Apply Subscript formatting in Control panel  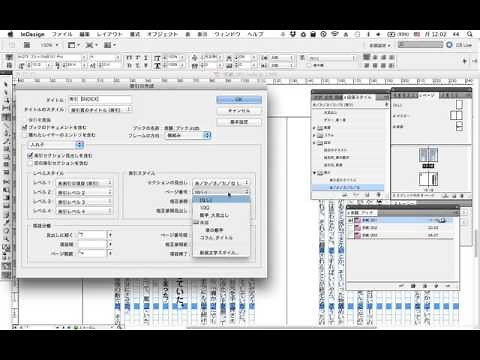[x=138, y=66]
